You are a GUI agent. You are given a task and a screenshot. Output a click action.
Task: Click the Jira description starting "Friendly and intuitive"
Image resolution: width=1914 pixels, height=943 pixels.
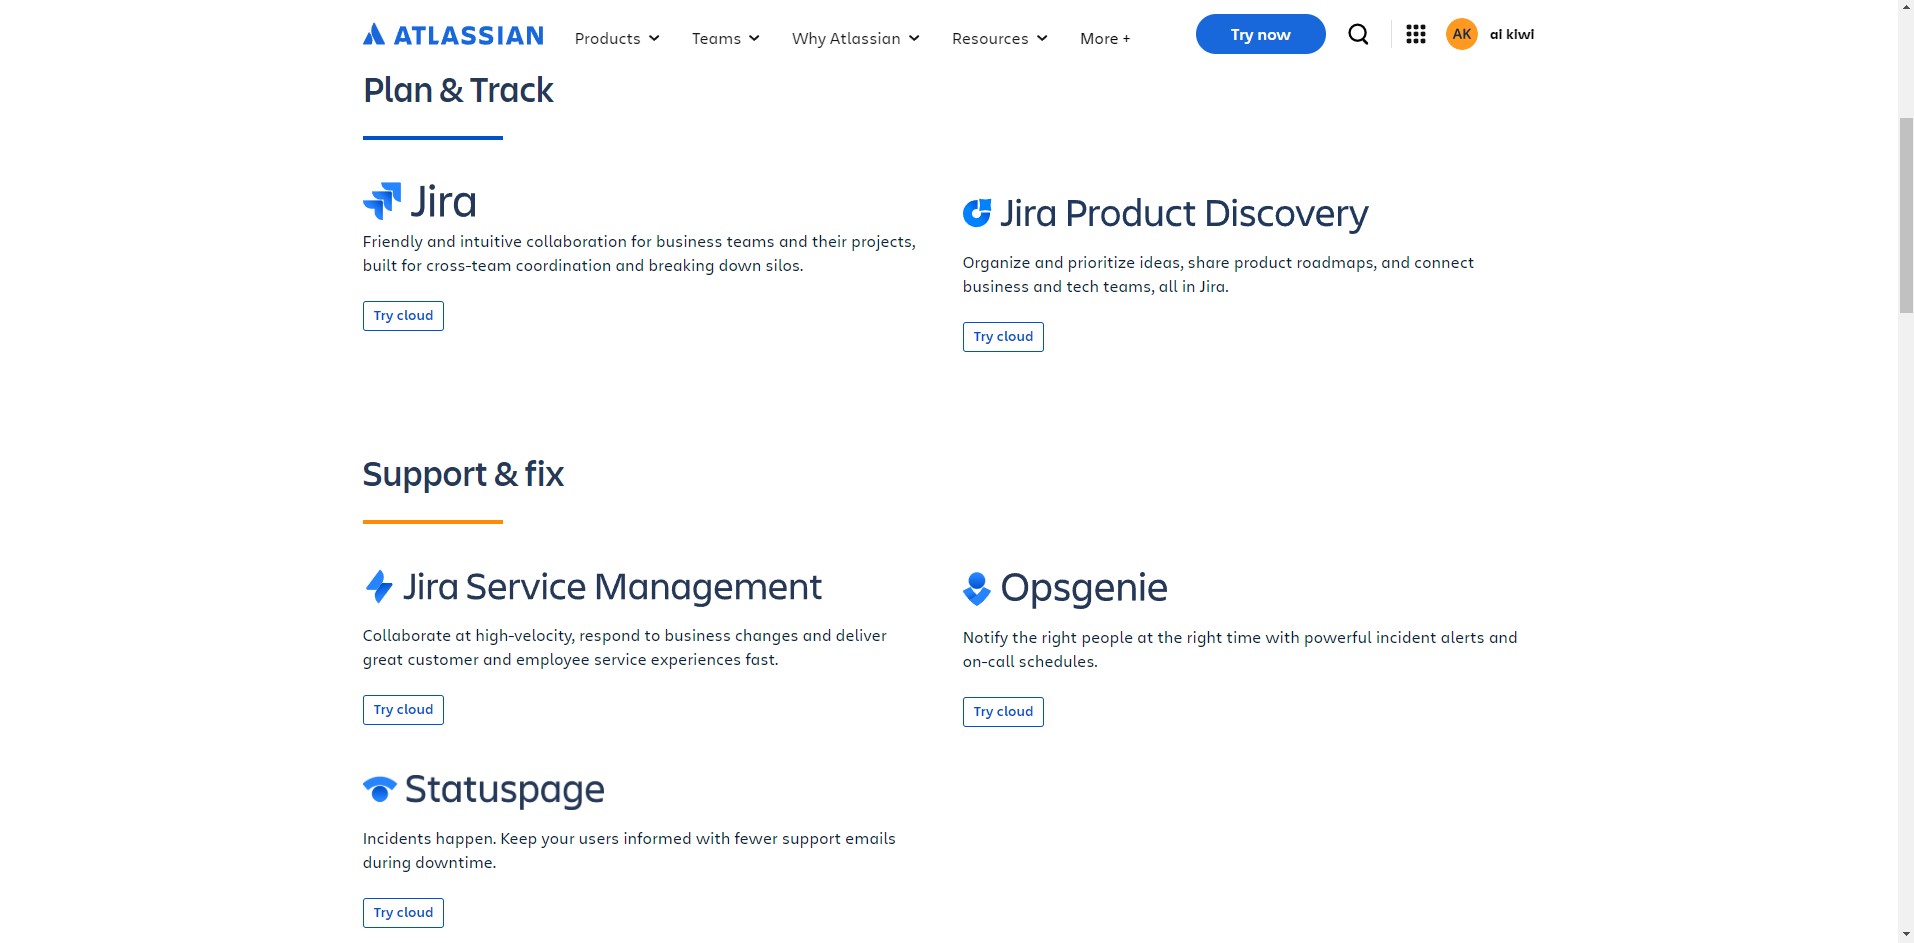(x=639, y=254)
